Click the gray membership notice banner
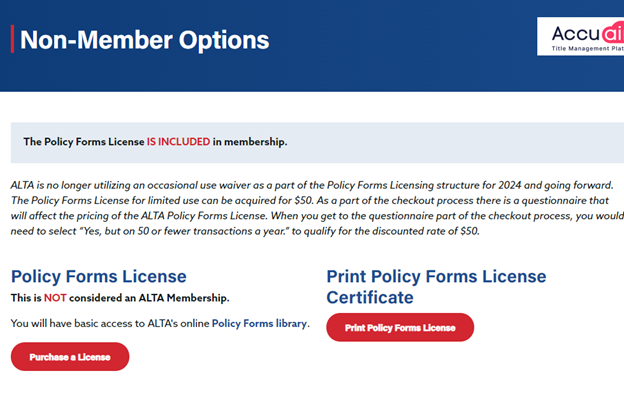This screenshot has width=624, height=399. coord(317,142)
